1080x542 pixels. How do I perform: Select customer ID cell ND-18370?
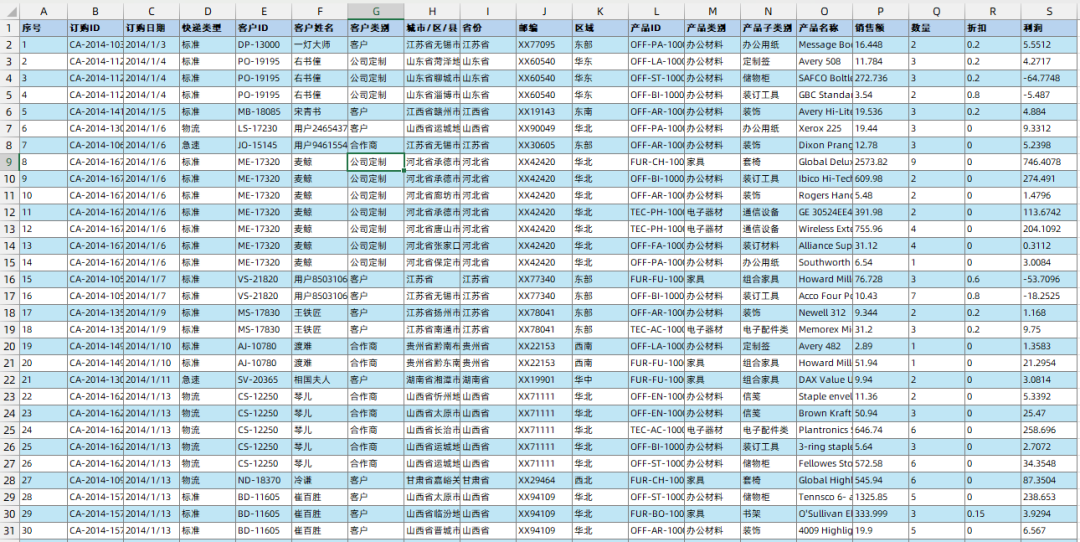click(263, 480)
